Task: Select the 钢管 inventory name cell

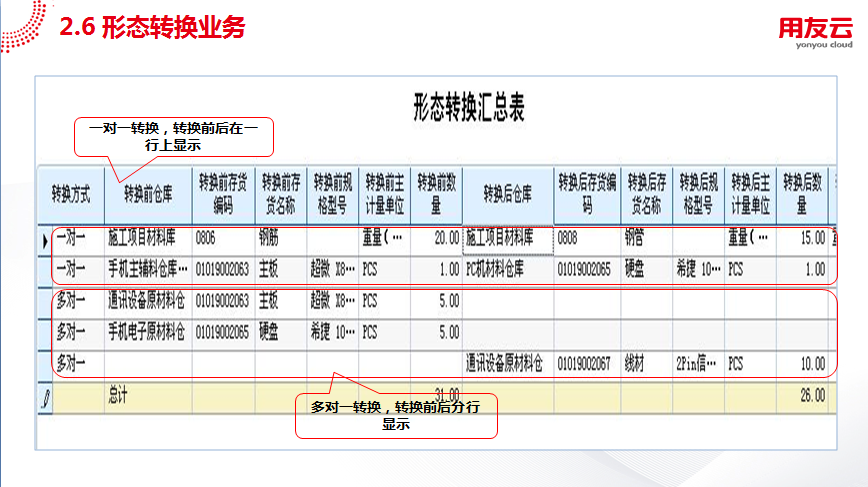Action: (647, 239)
